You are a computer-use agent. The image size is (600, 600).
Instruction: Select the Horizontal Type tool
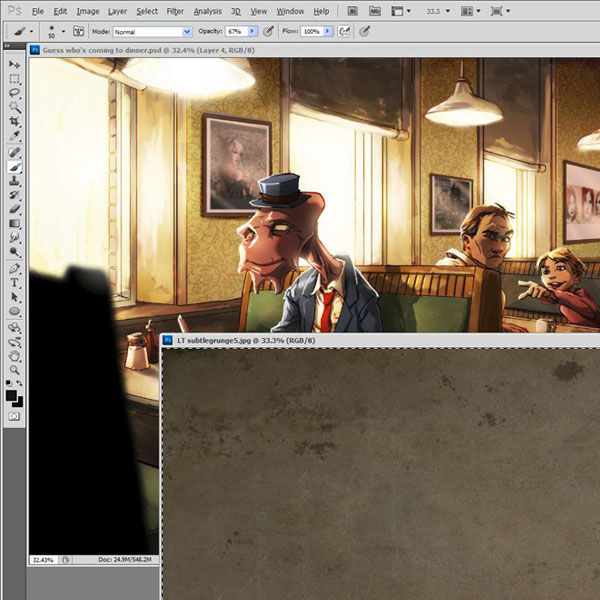[x=15, y=283]
